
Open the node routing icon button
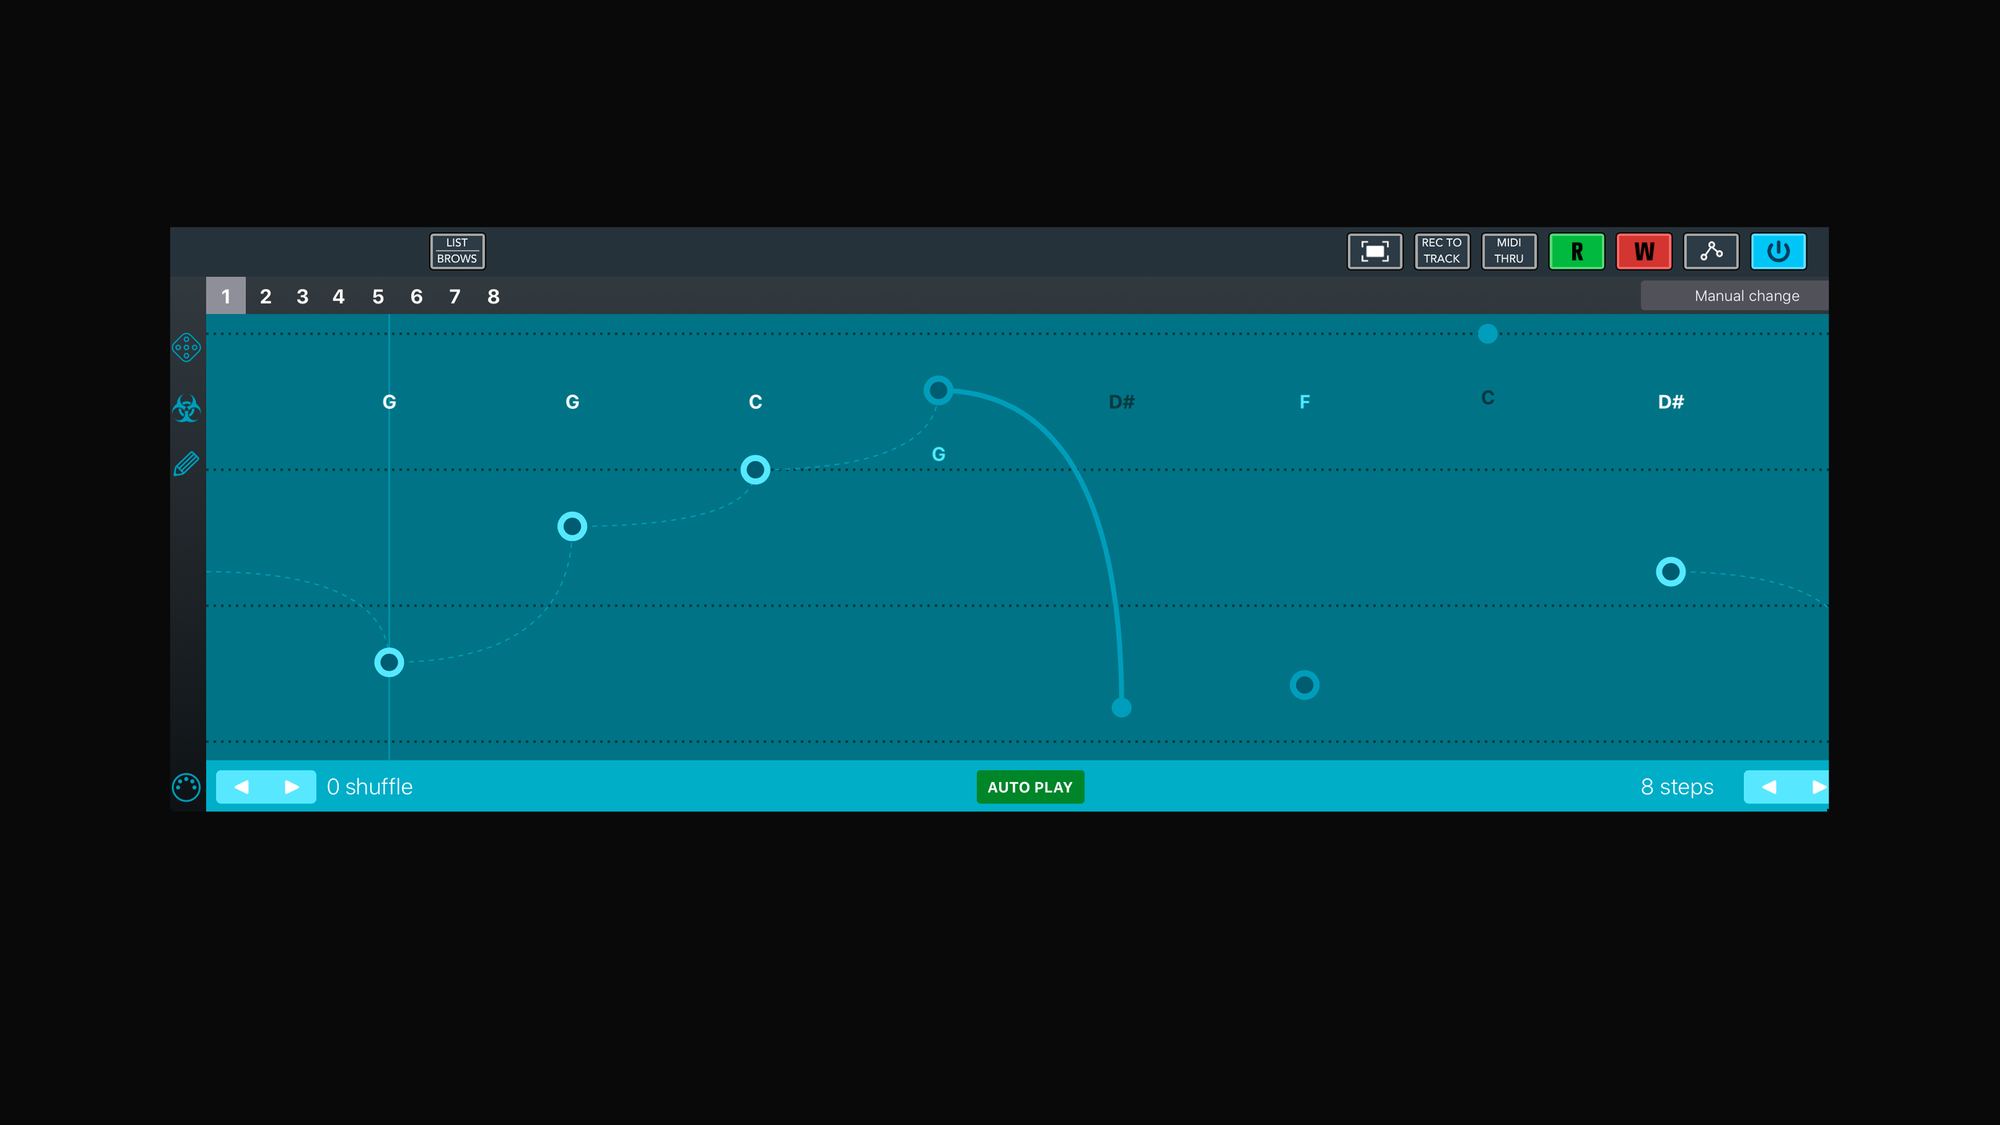[x=1710, y=251]
